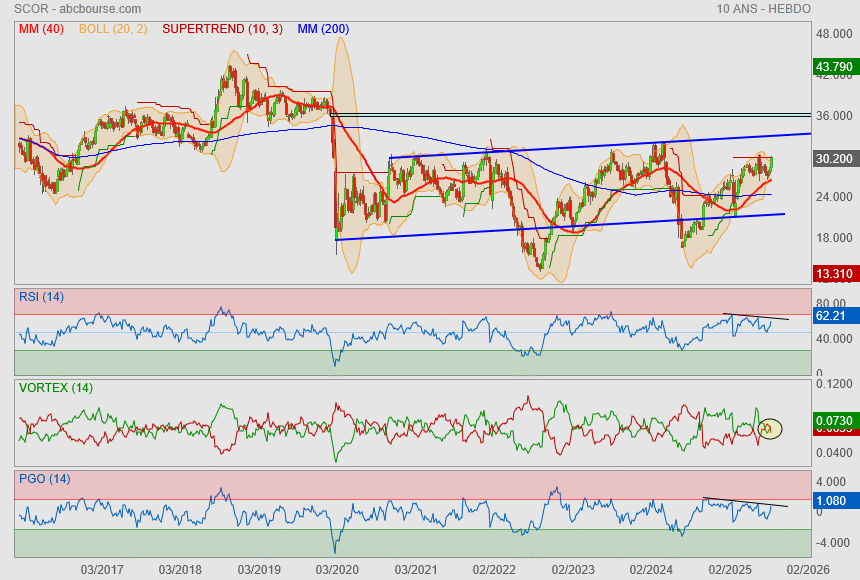This screenshot has height=580, width=860.
Task: Click the green 43.790 price tag
Action: coord(833,68)
